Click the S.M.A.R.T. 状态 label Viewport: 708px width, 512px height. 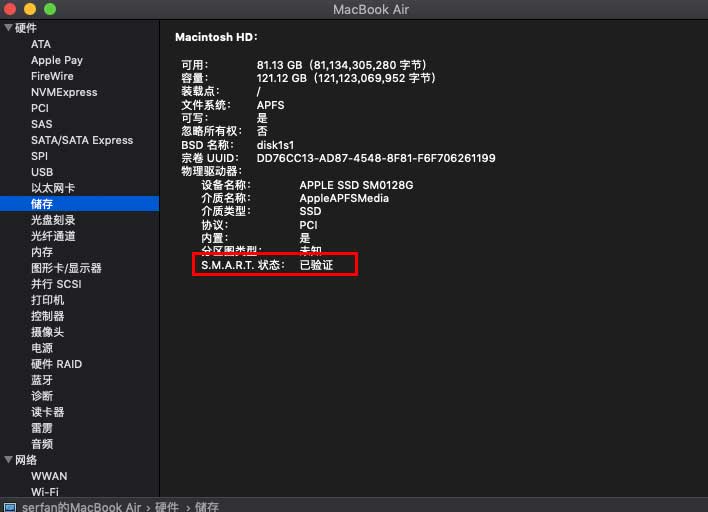pyautogui.click(x=243, y=265)
